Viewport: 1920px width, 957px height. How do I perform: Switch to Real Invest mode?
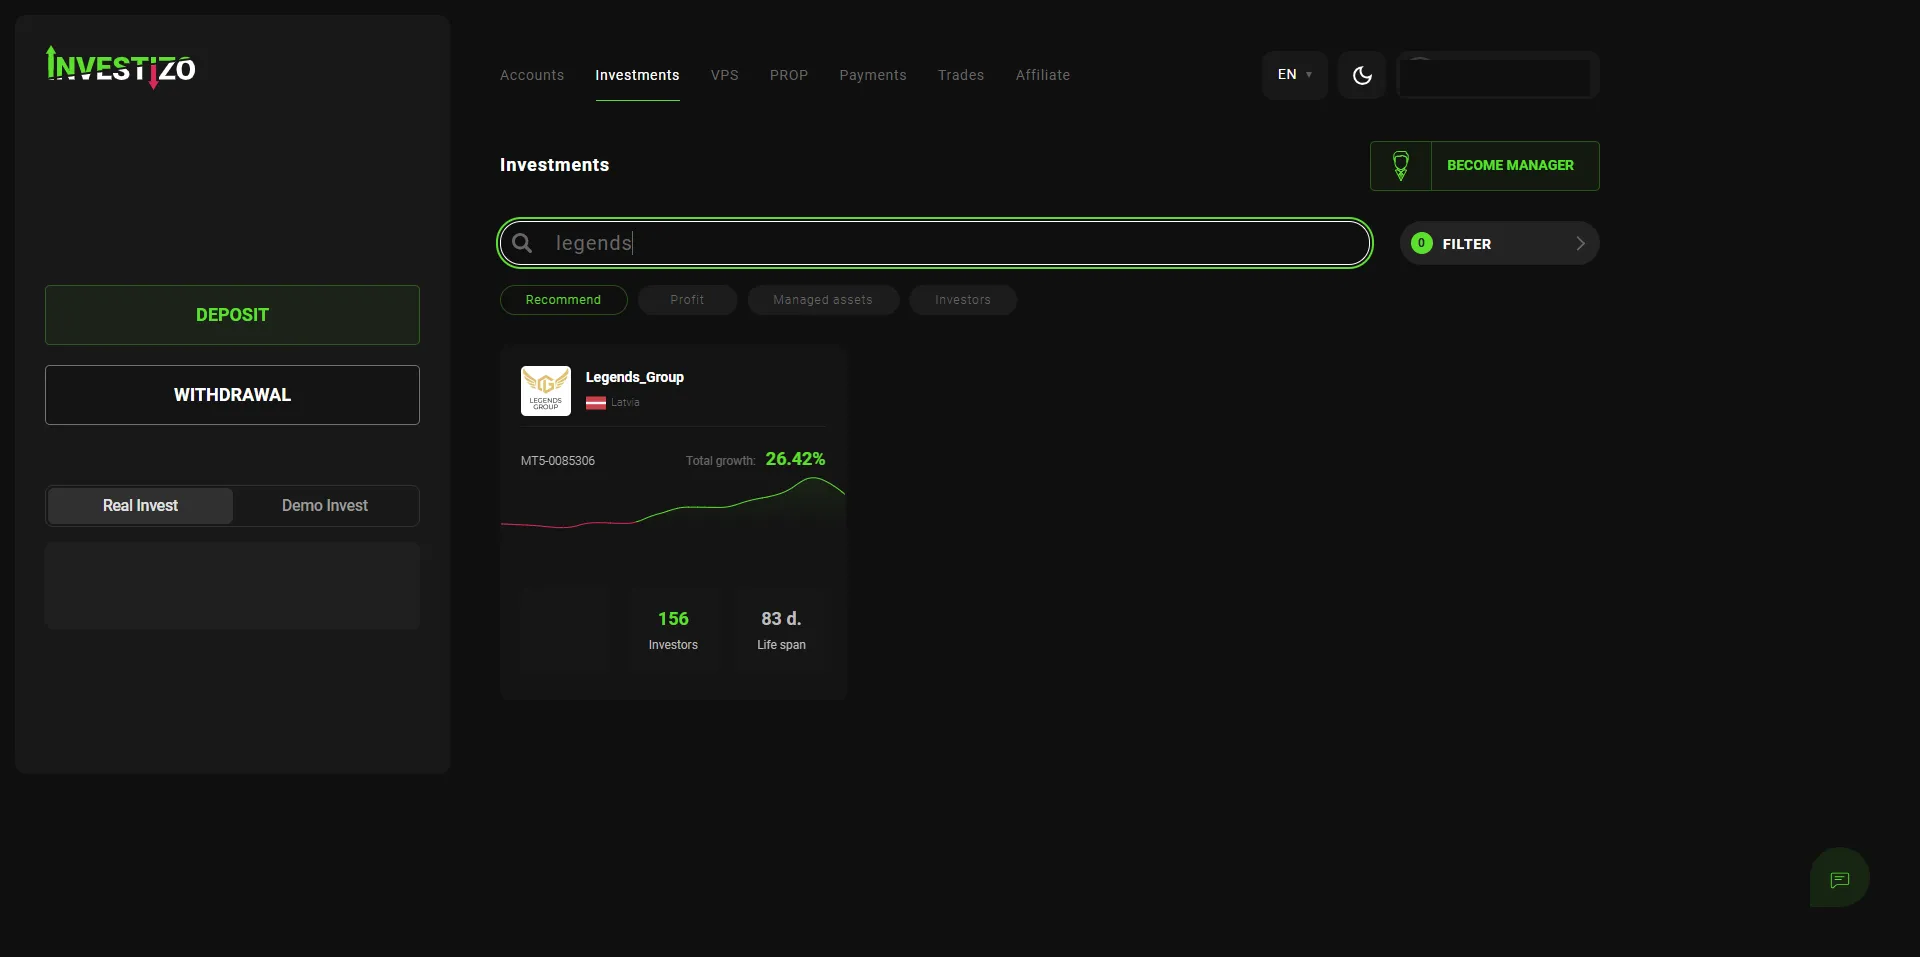tap(140, 506)
